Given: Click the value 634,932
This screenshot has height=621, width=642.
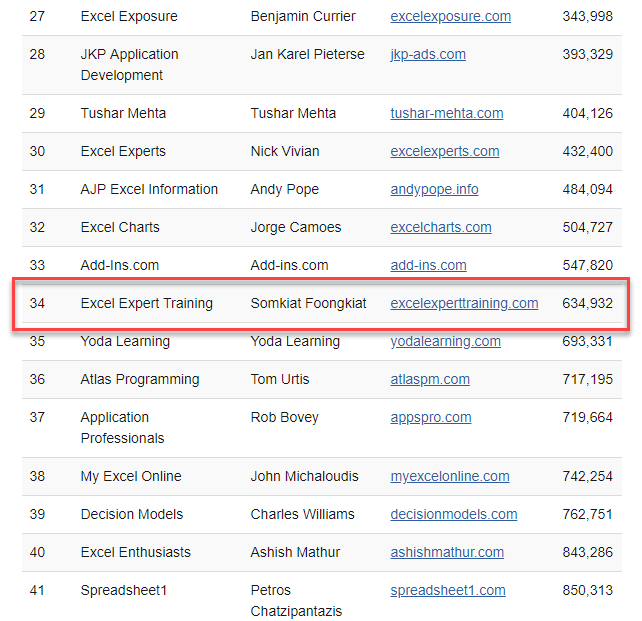Looking at the screenshot, I should point(588,303).
